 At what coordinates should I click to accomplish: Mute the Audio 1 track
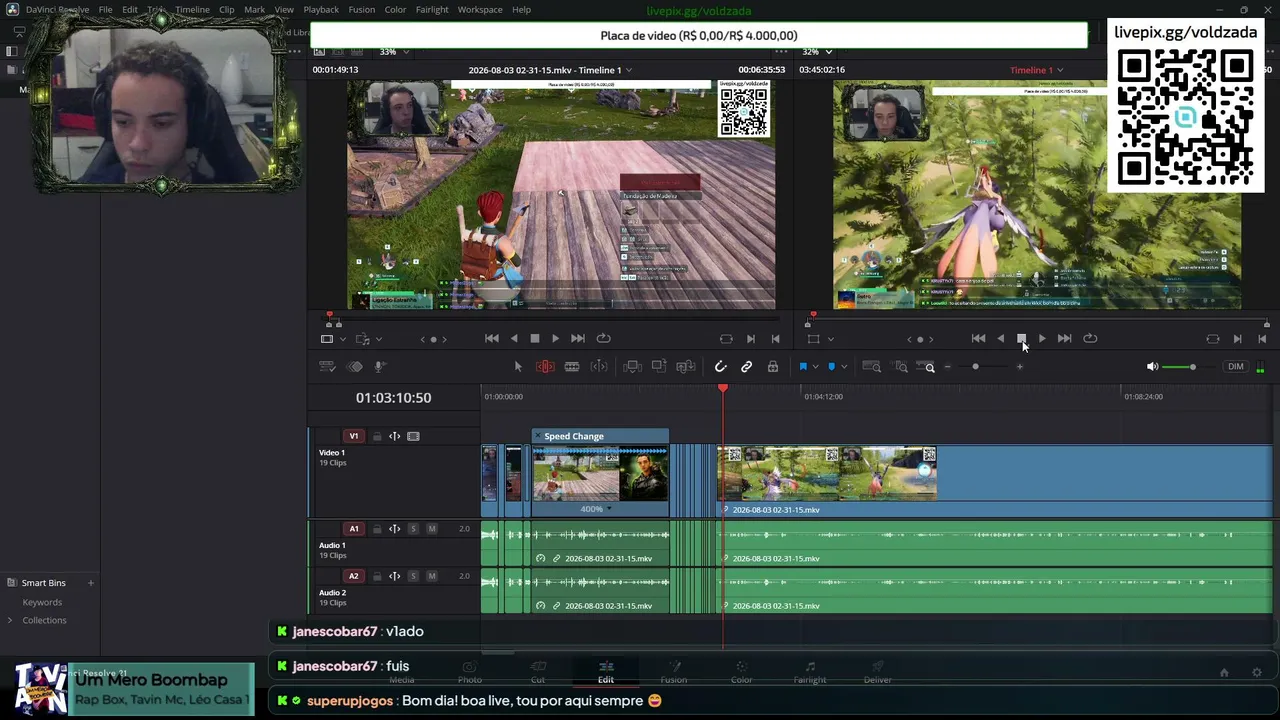[x=432, y=529]
